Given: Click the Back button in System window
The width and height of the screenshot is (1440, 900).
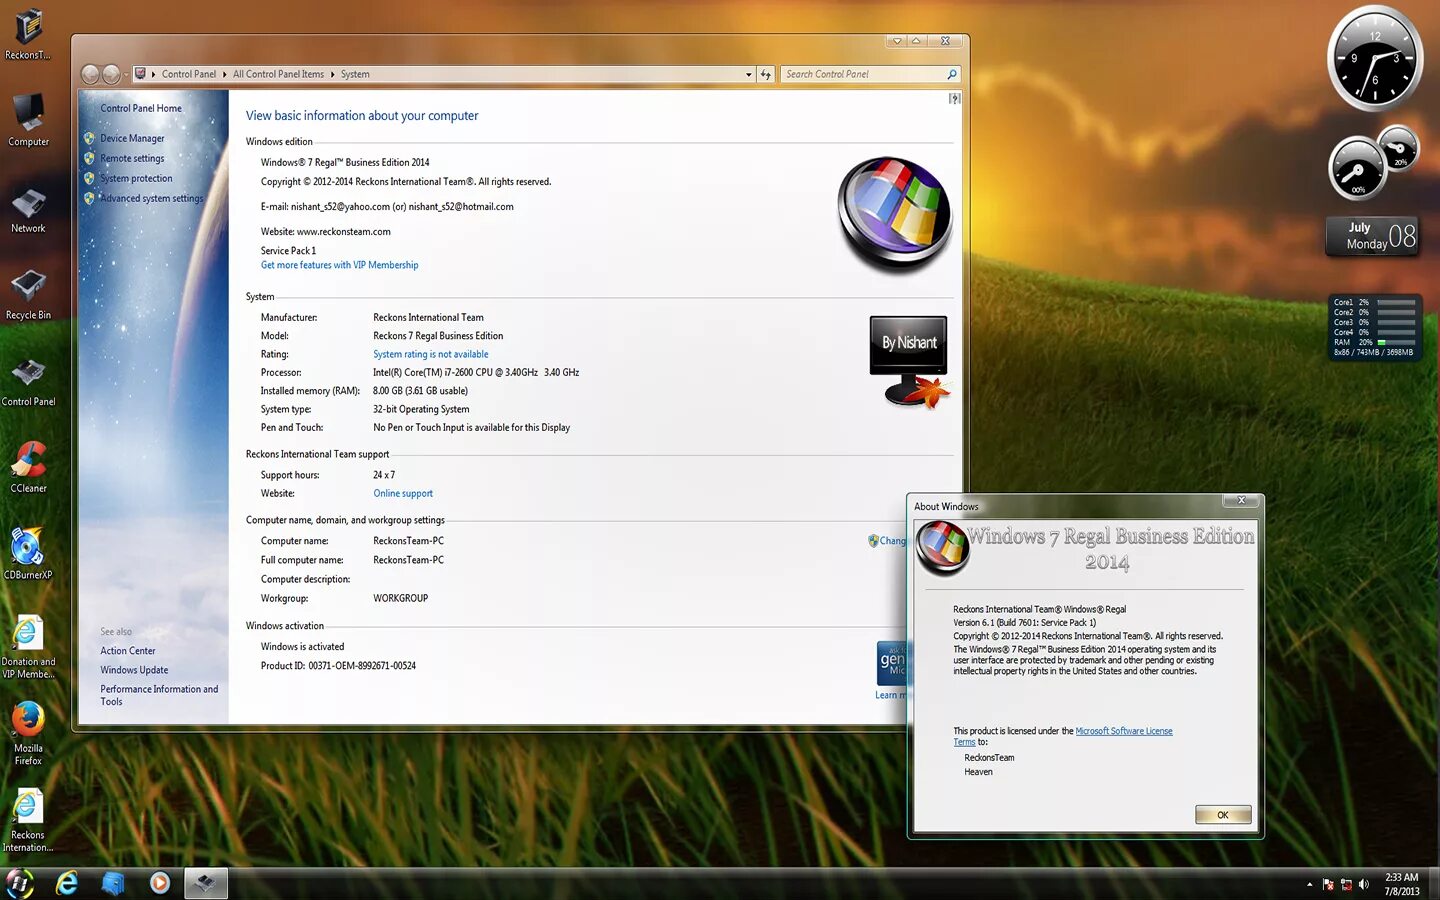Looking at the screenshot, I should pyautogui.click(x=91, y=74).
